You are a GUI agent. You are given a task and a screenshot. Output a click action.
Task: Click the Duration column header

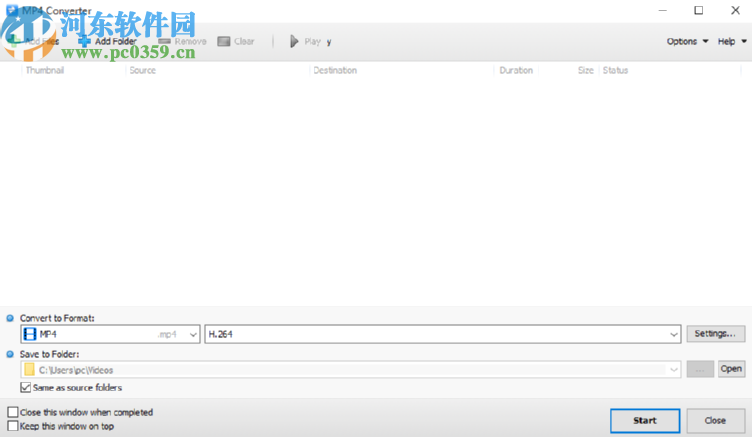[x=516, y=70]
